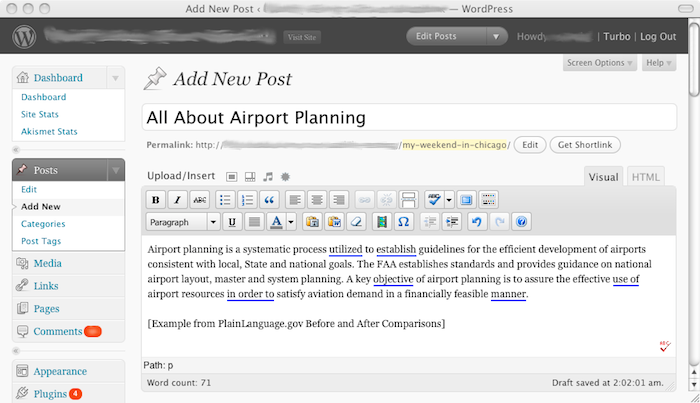Viewport: 700px width, 403px height.
Task: Add an image via Upload/Insert
Action: tap(231, 177)
